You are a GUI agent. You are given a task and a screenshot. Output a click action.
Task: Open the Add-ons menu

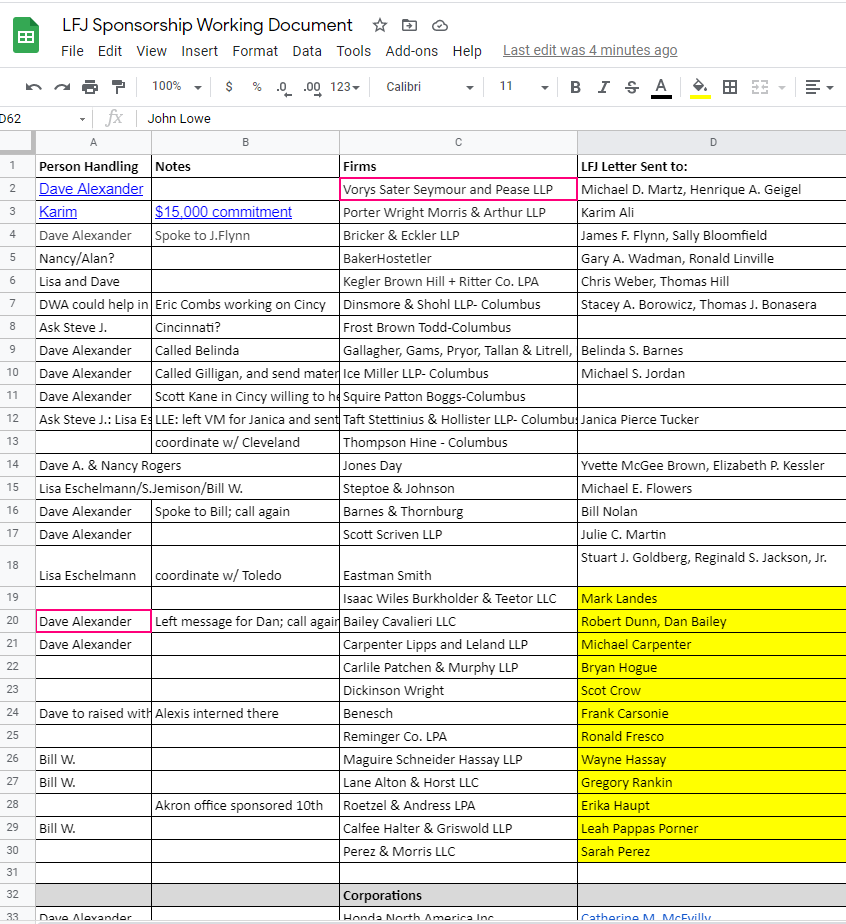click(412, 51)
